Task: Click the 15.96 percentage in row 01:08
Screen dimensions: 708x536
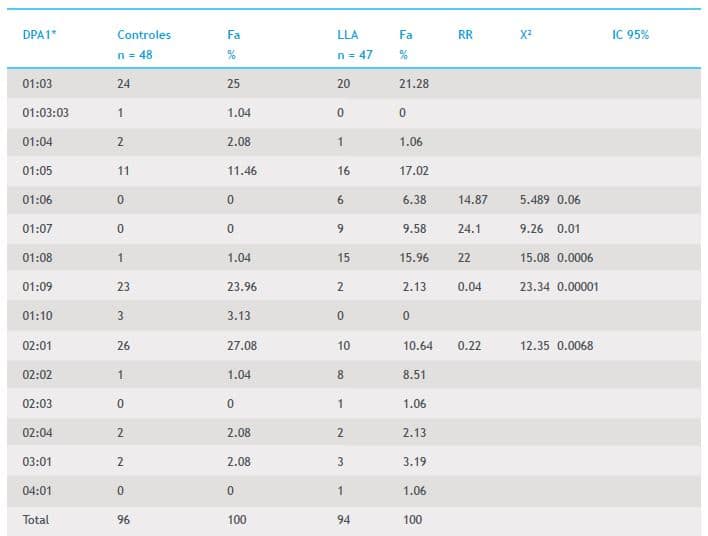Action: [413, 258]
